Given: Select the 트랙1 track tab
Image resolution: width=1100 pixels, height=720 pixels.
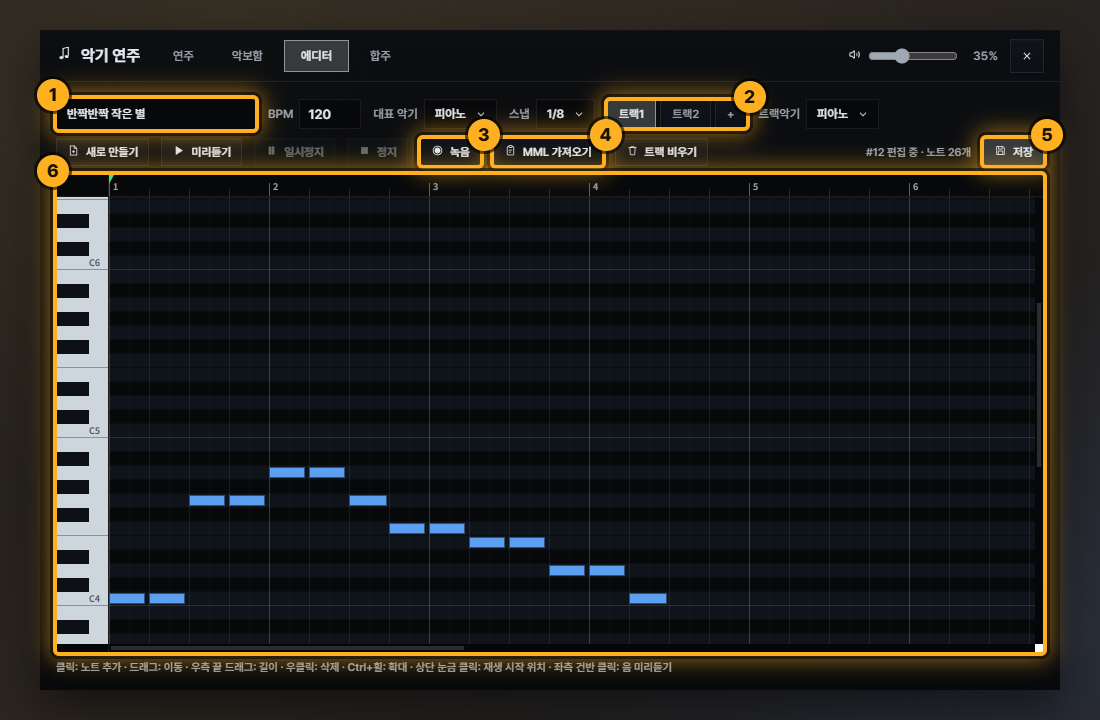Looking at the screenshot, I should pos(631,114).
